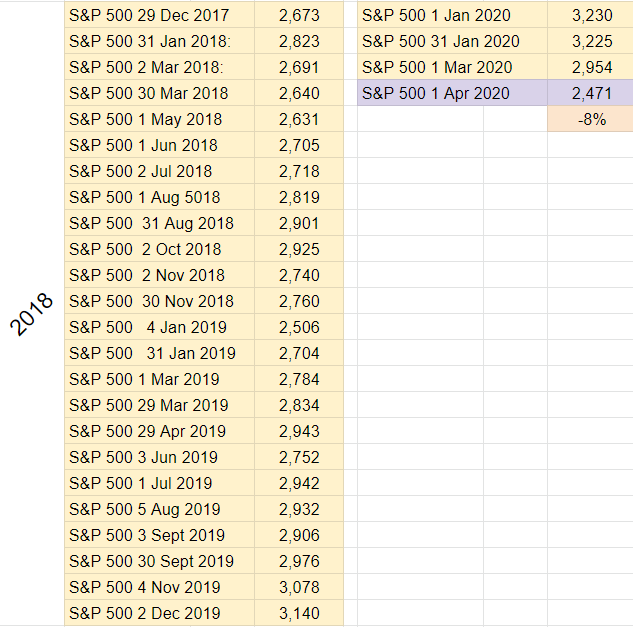The image size is (633, 627).
Task: Select cell 'S&P 500 2 Mar 2018:'
Action: (x=159, y=67)
